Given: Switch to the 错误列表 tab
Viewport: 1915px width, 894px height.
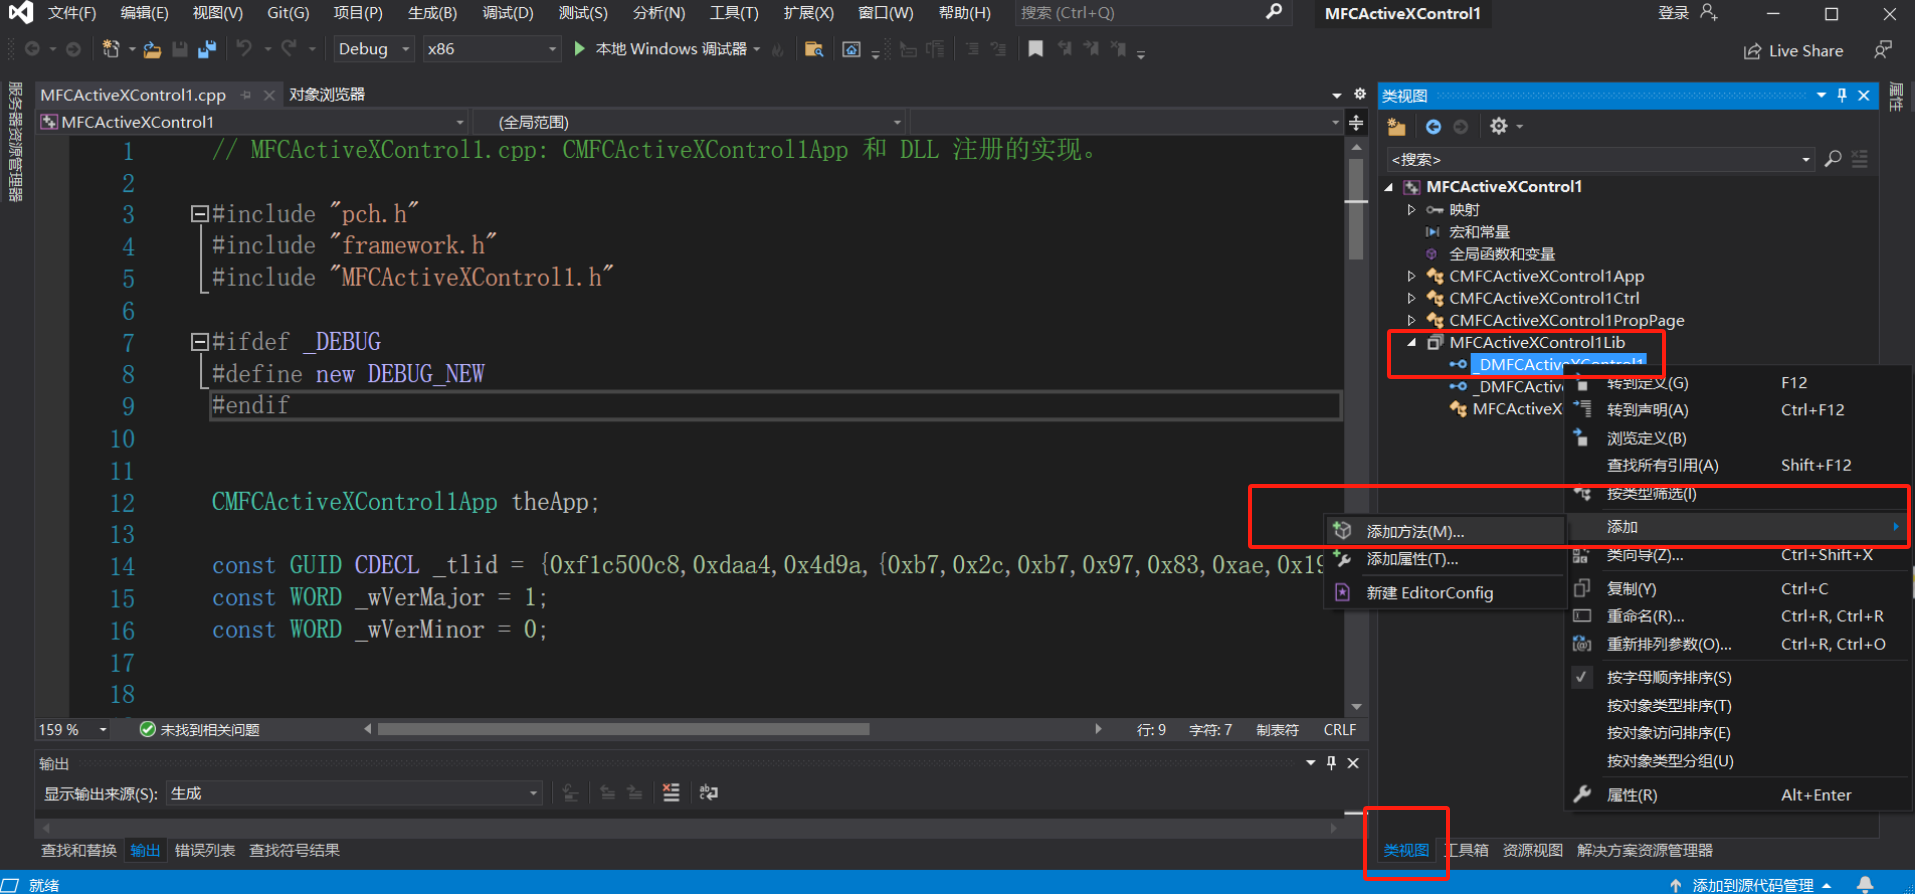Looking at the screenshot, I should [205, 850].
